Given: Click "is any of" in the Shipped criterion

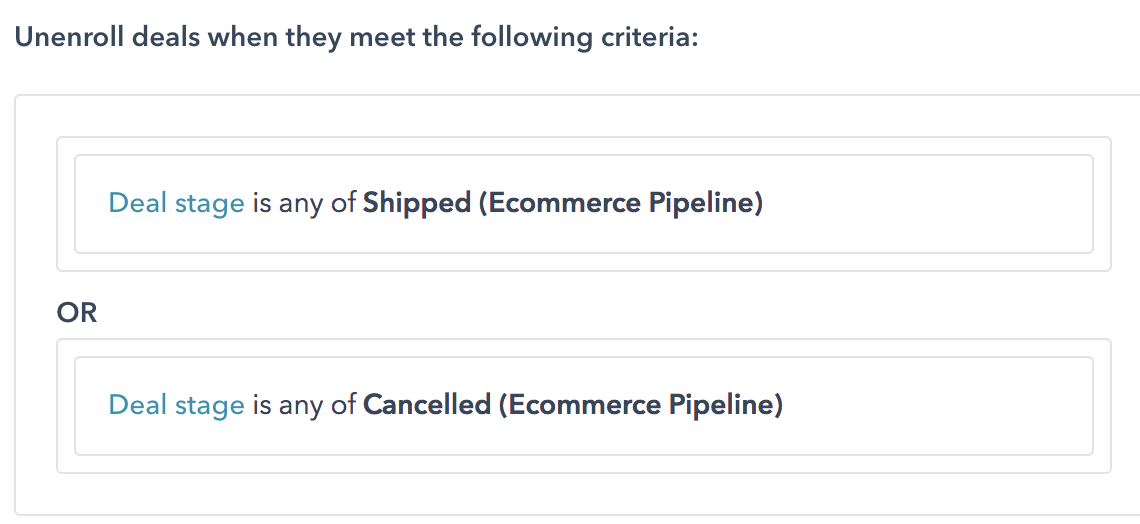Looking at the screenshot, I should pos(303,203).
